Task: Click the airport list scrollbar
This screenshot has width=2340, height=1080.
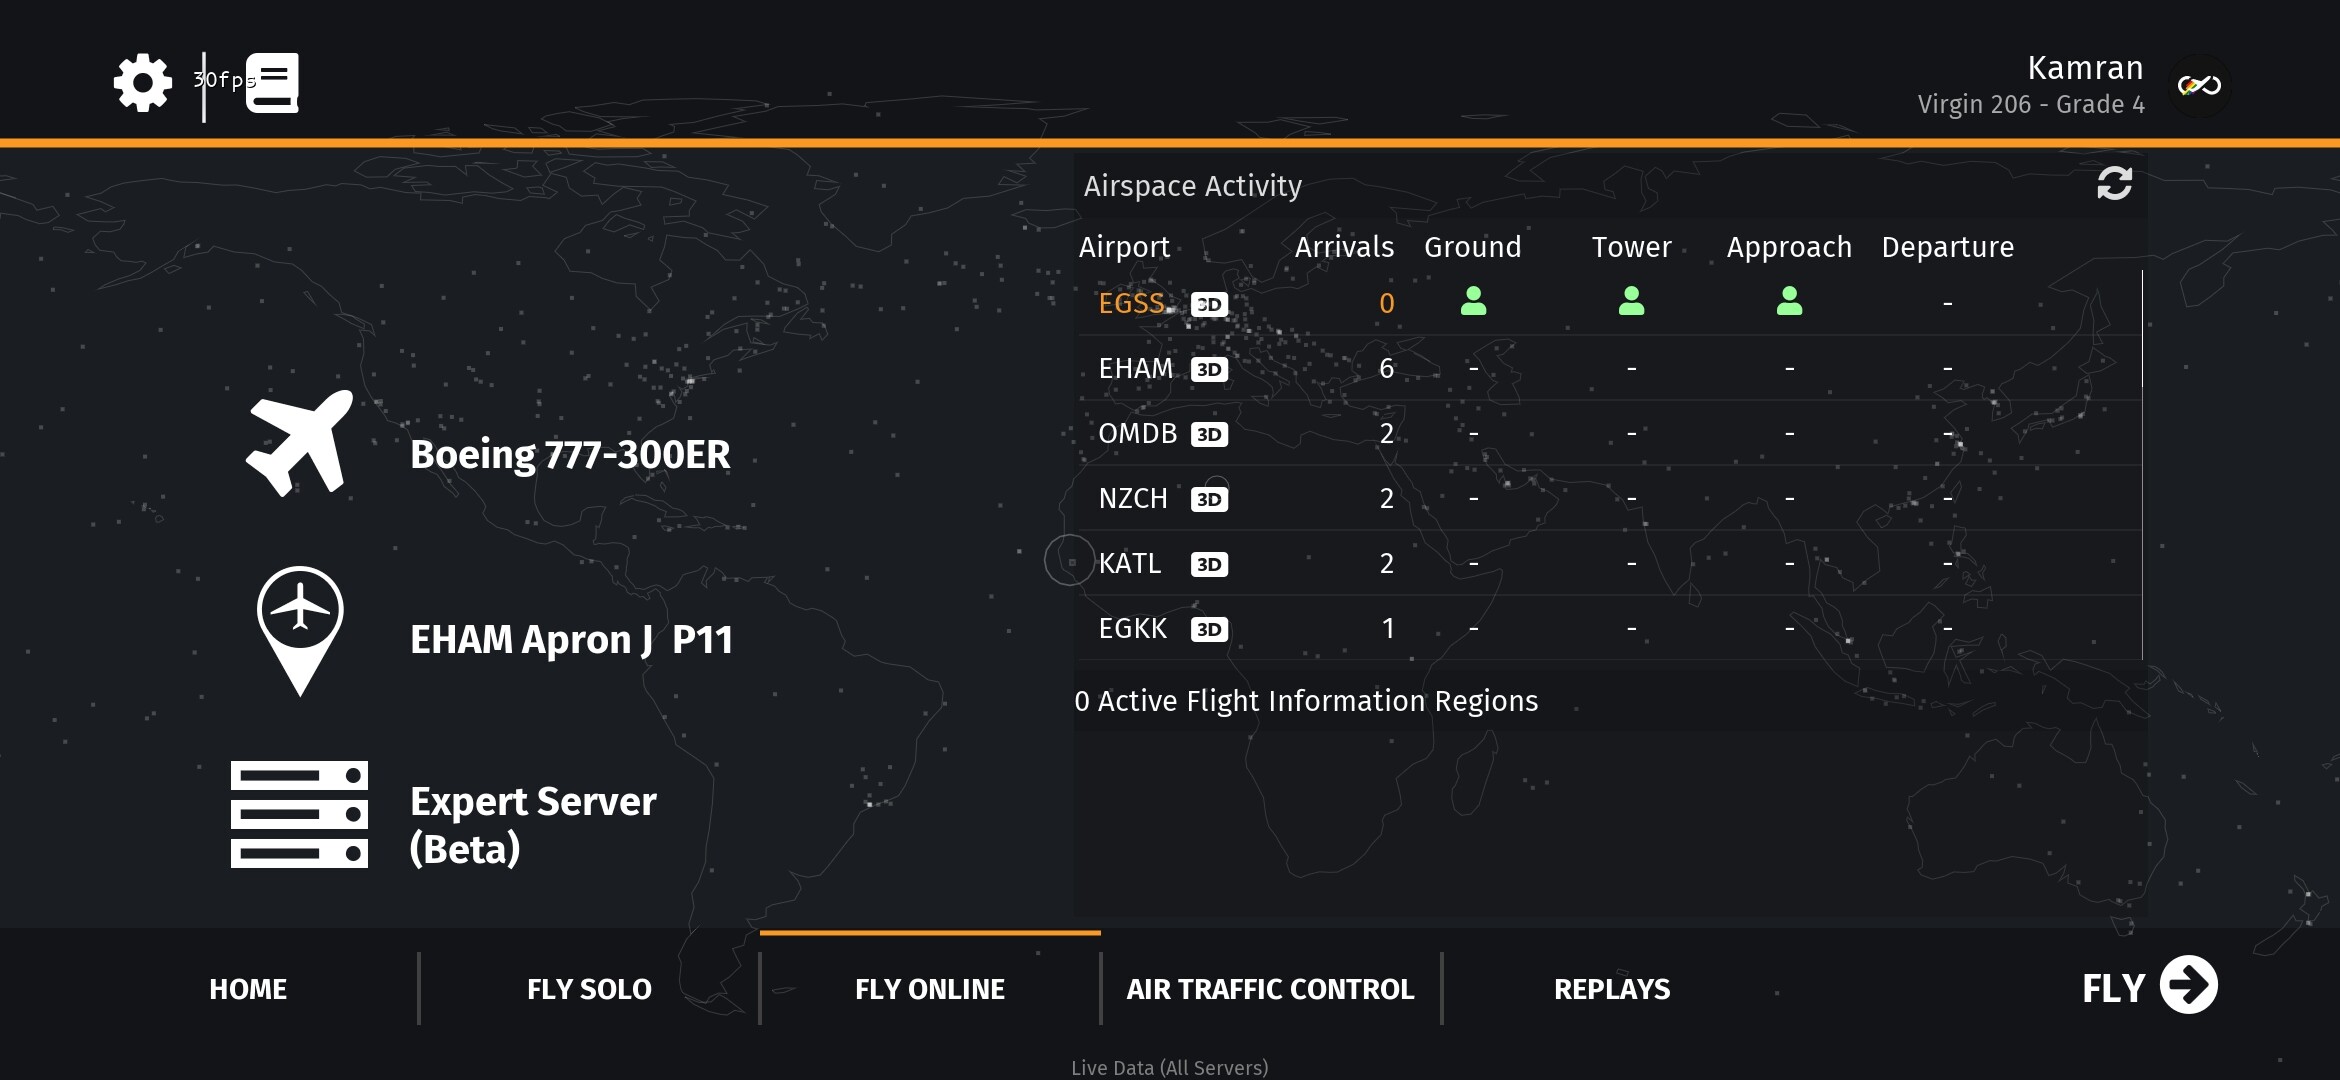Action: [2142, 330]
